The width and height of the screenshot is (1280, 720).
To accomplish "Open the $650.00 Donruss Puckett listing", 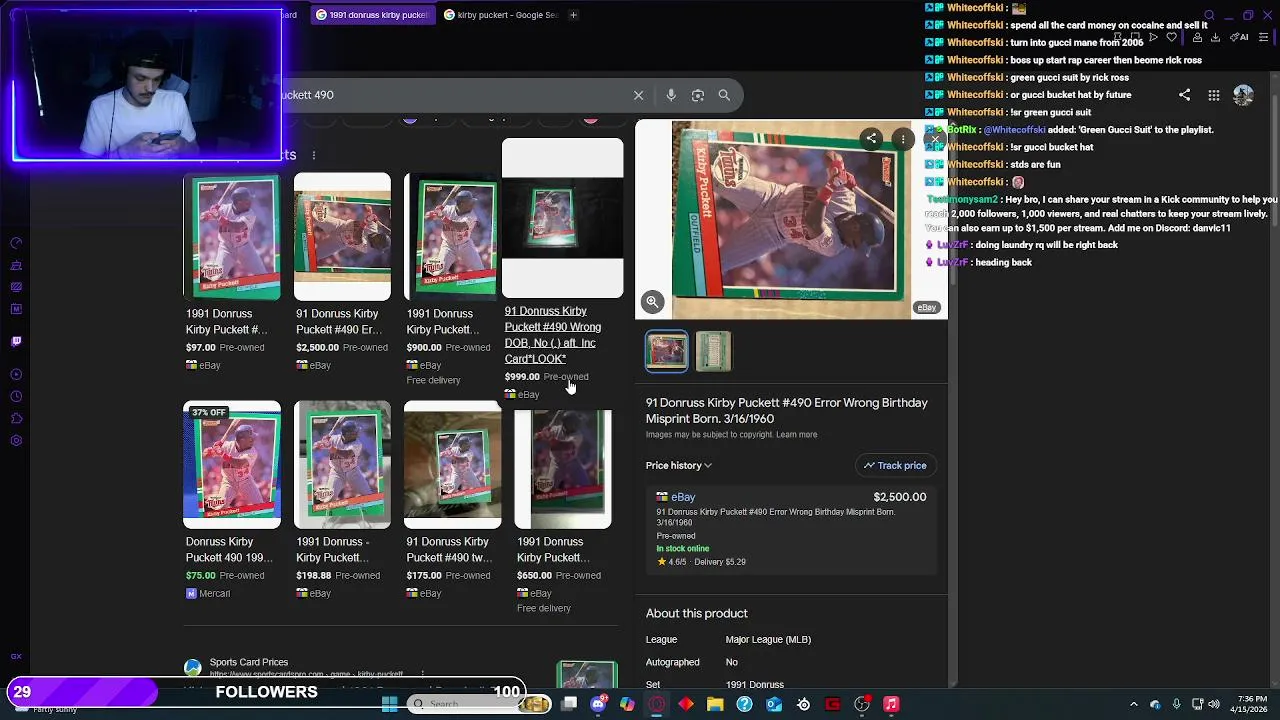I will [x=562, y=508].
